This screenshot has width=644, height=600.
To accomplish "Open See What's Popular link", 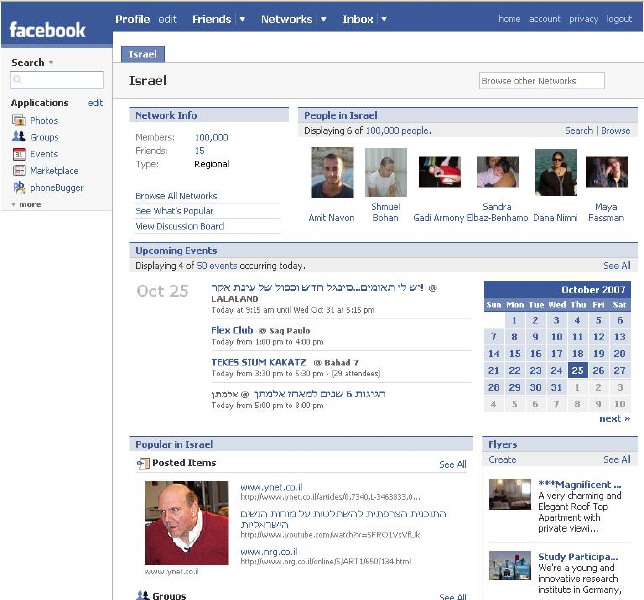I will point(174,211).
